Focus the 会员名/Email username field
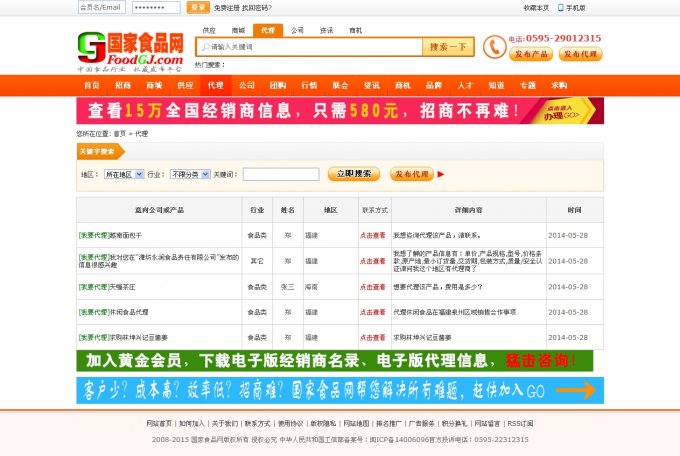The width and height of the screenshot is (680, 456). [x=102, y=7]
